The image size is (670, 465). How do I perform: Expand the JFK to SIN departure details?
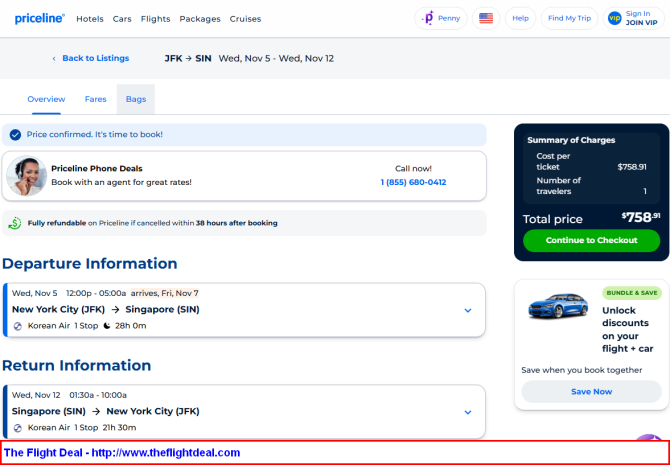coord(468,310)
